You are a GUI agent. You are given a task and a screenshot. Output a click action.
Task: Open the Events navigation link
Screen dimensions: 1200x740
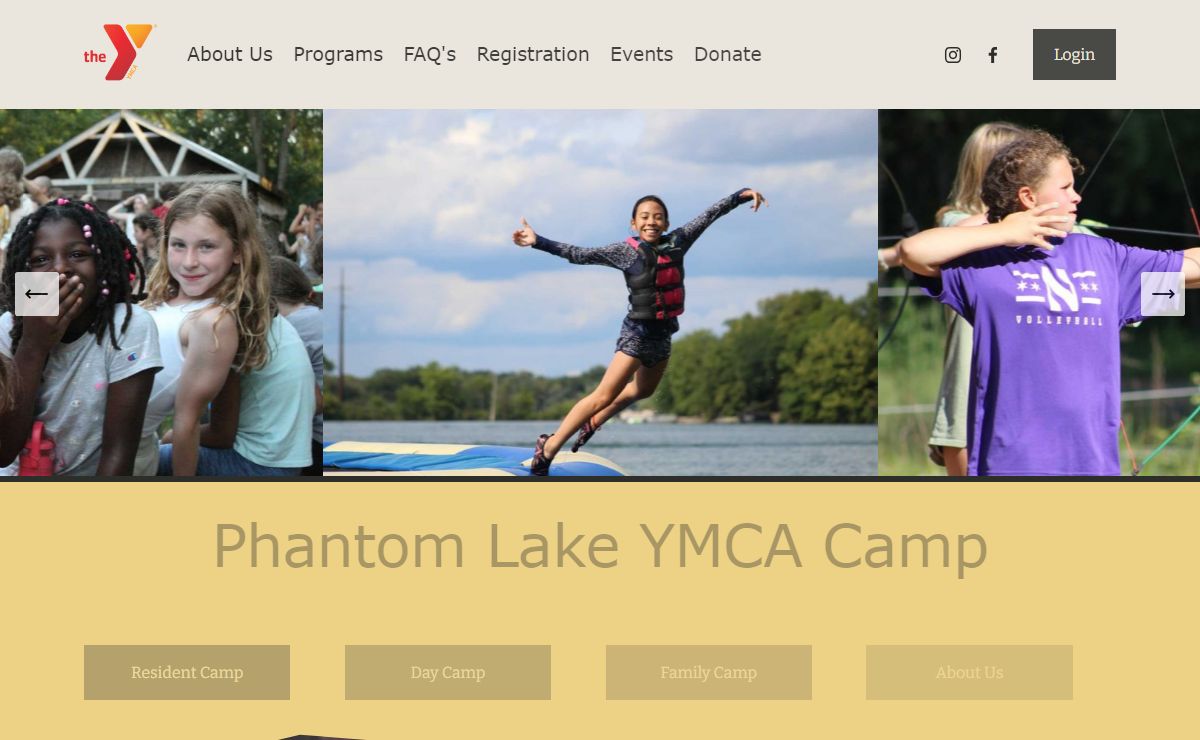642,54
